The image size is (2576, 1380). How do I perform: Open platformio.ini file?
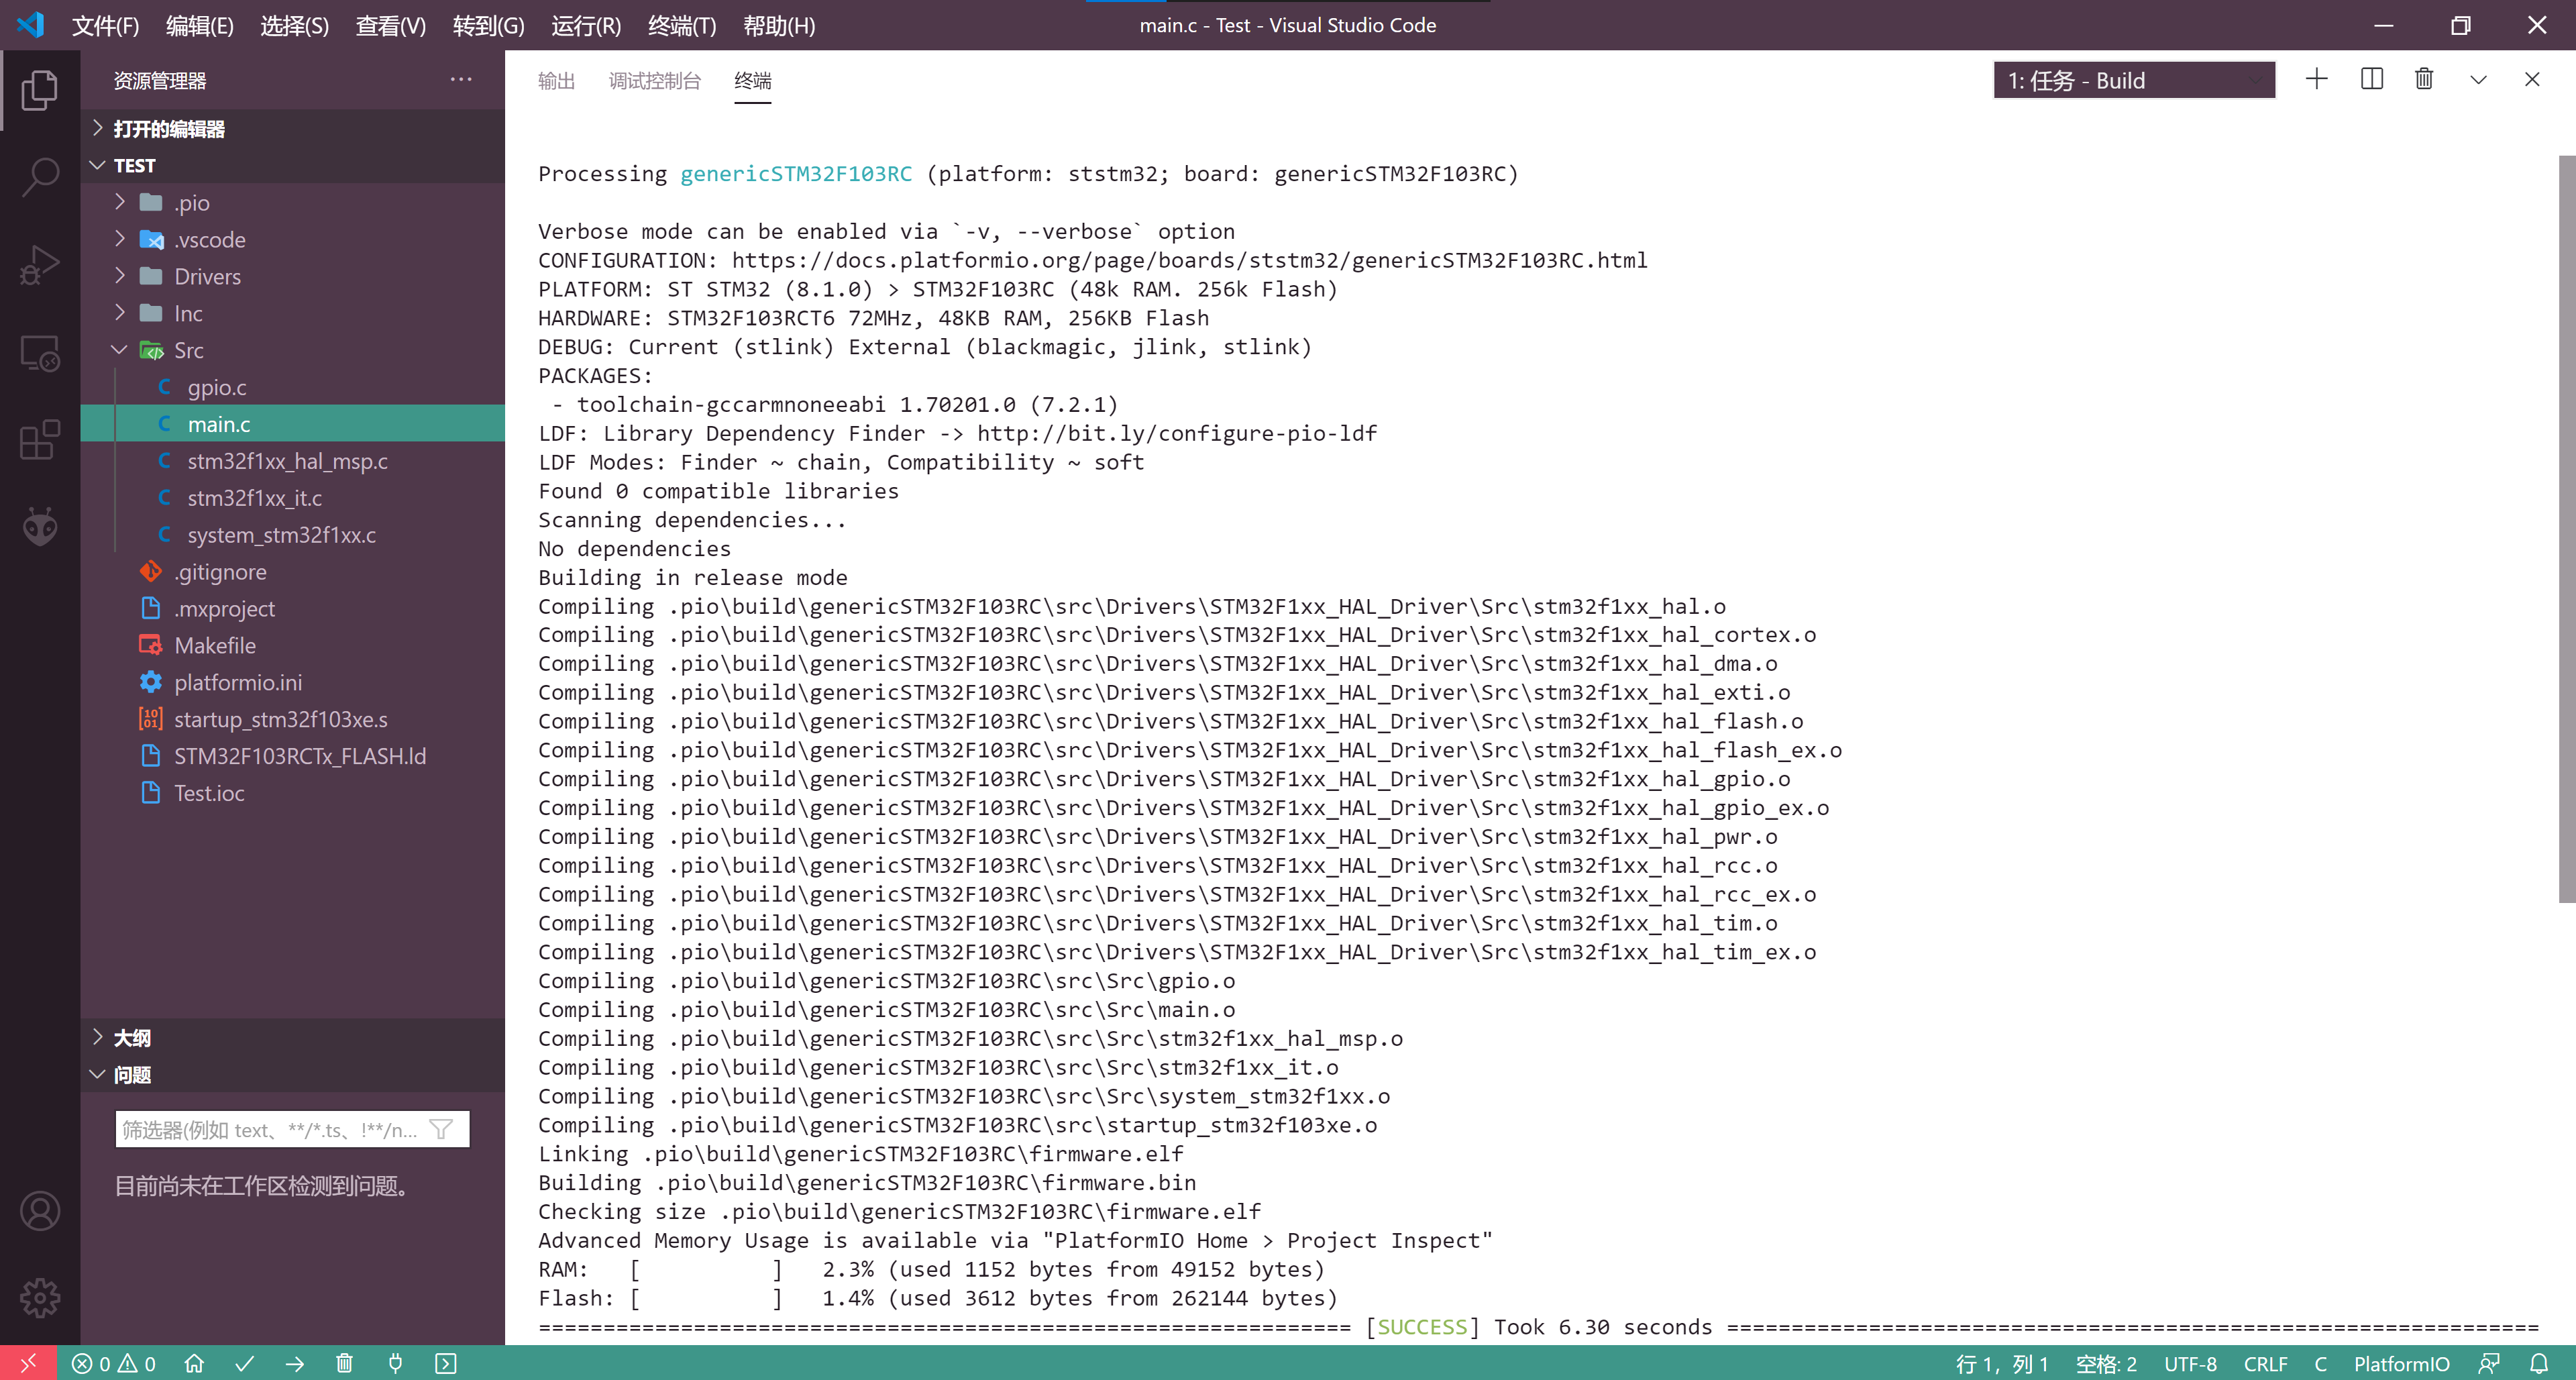point(238,682)
